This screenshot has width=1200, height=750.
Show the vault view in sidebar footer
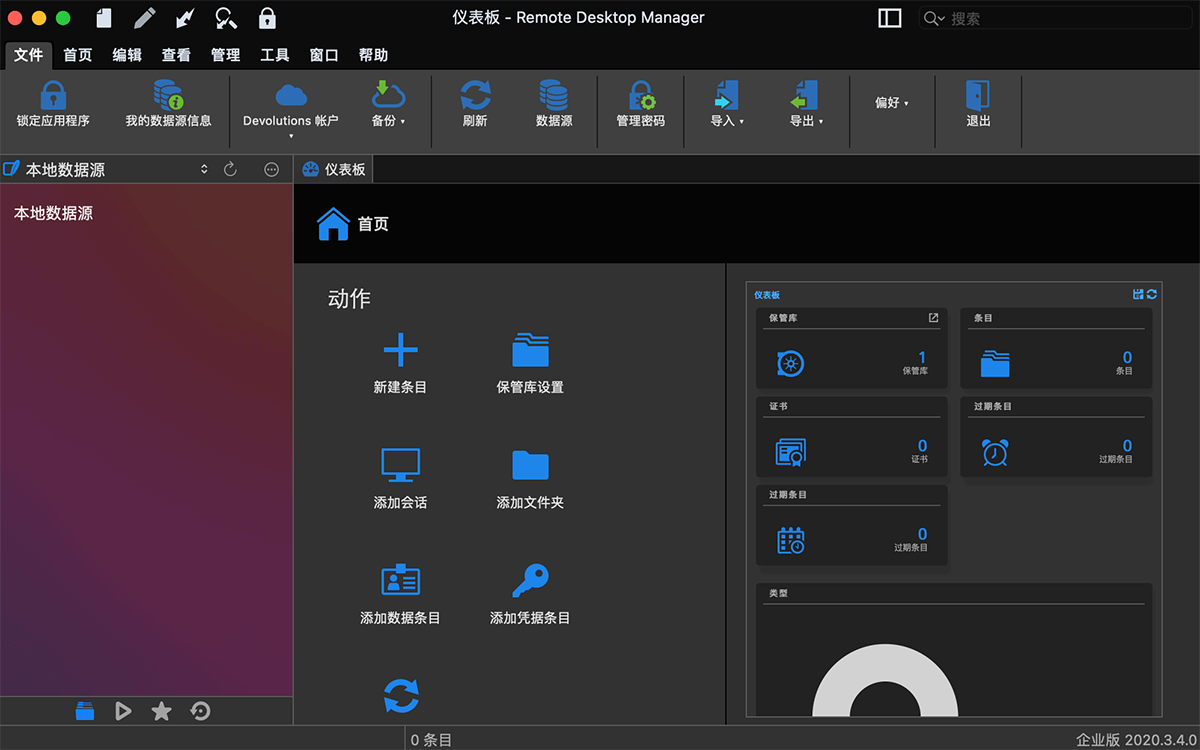[85, 711]
